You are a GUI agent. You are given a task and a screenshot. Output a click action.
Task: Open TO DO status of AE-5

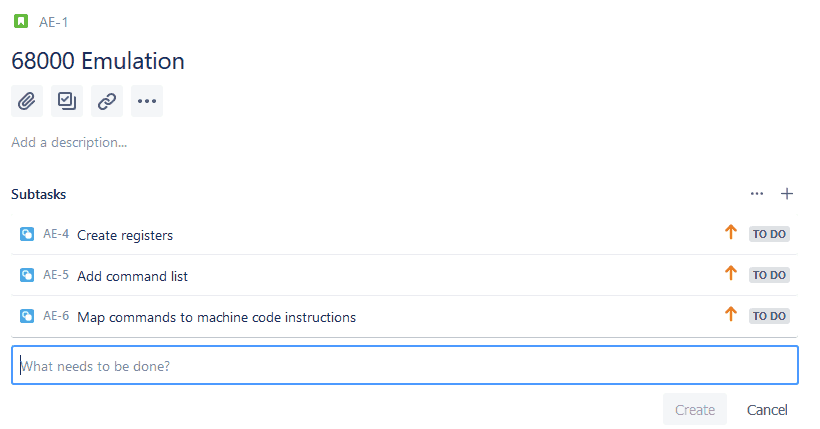tap(769, 275)
